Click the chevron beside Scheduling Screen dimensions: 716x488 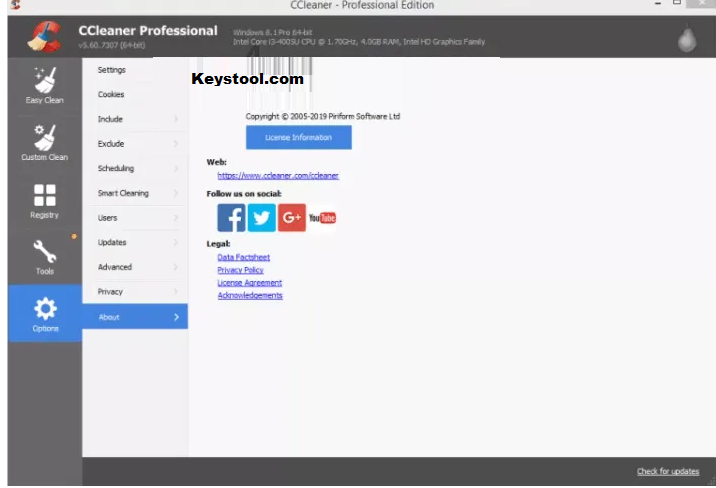click(x=176, y=168)
